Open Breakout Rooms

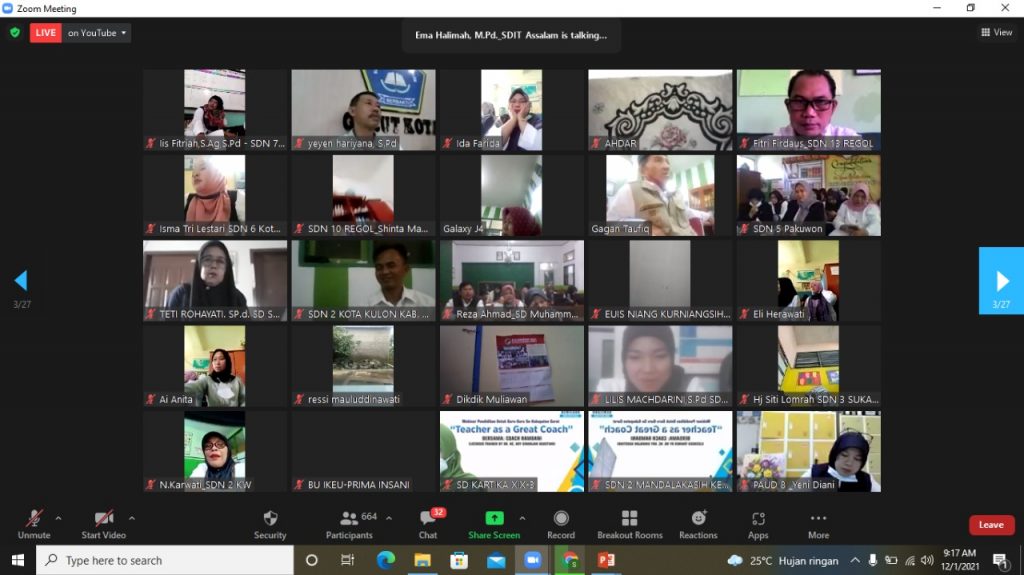(x=629, y=523)
